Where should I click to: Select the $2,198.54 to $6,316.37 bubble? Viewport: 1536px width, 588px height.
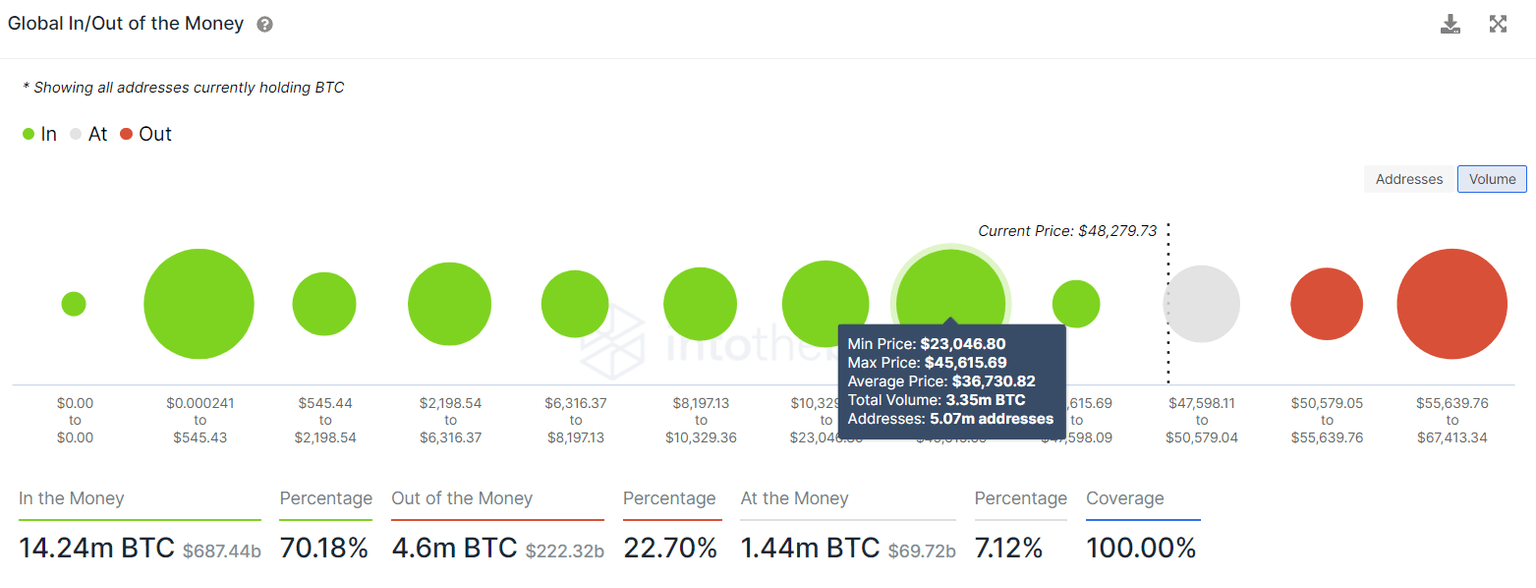450,304
